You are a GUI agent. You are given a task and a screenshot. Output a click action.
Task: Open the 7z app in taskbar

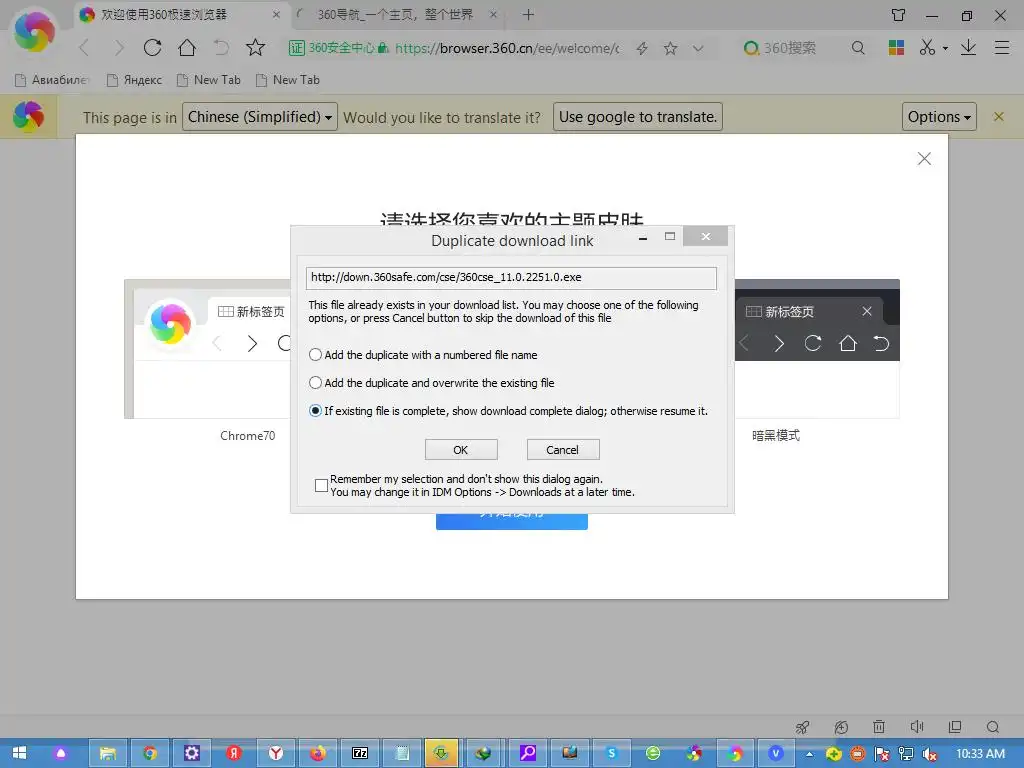pos(360,753)
